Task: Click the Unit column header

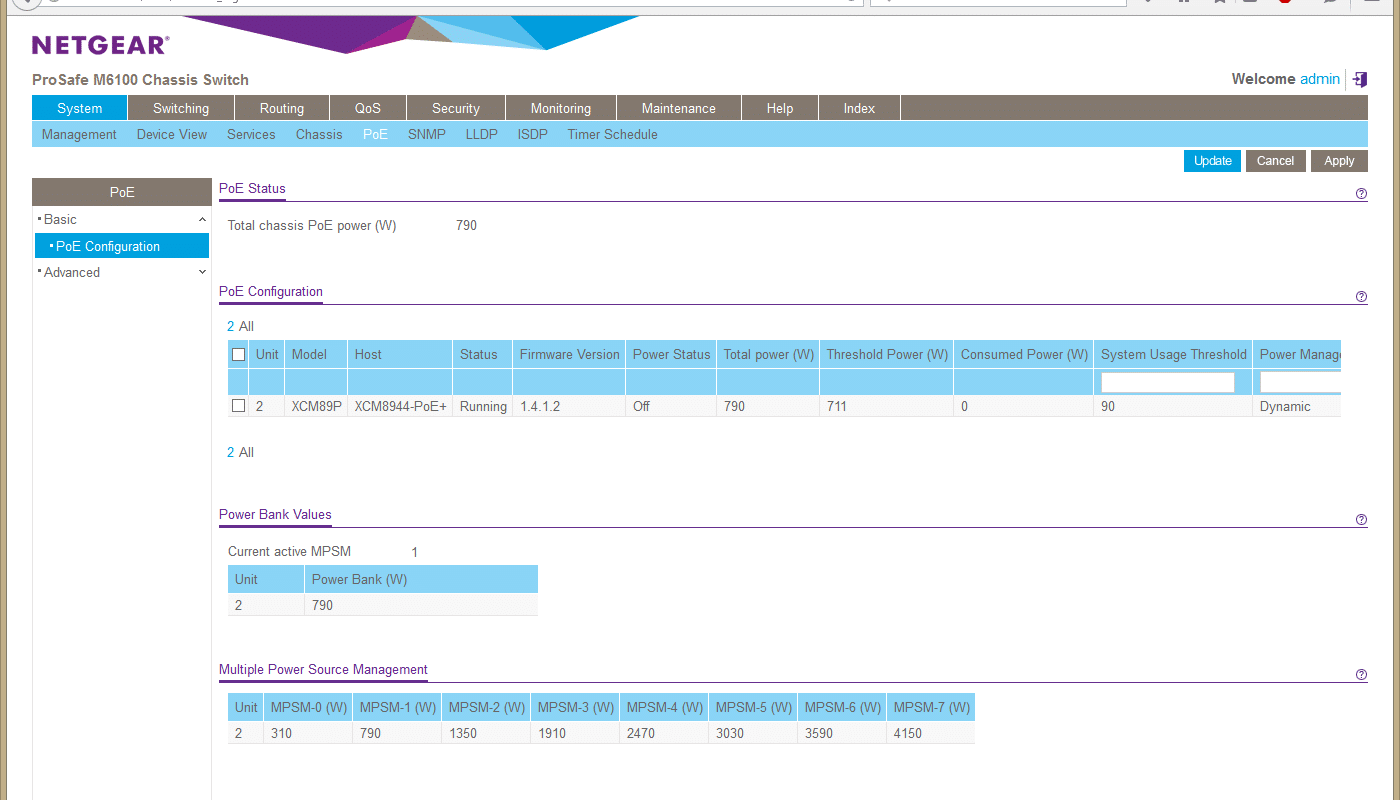Action: click(267, 354)
